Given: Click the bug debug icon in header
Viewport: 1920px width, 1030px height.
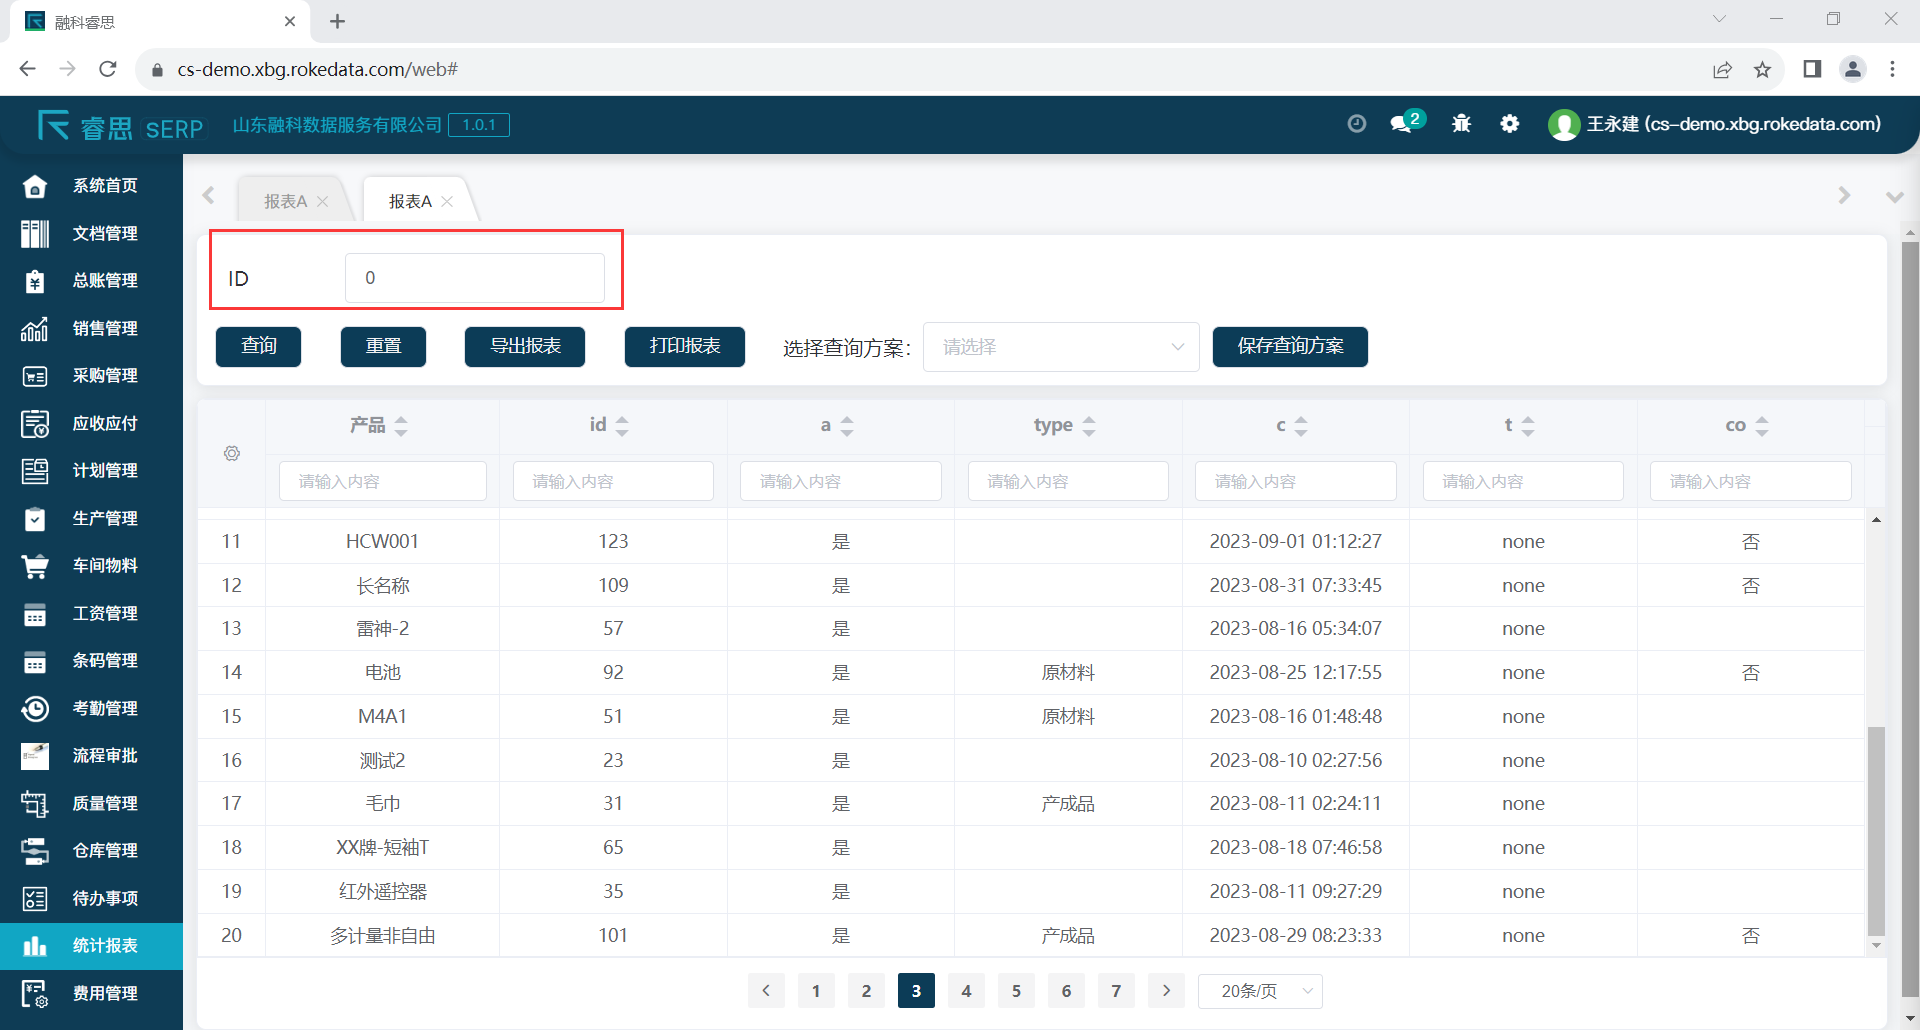Looking at the screenshot, I should coord(1461,124).
